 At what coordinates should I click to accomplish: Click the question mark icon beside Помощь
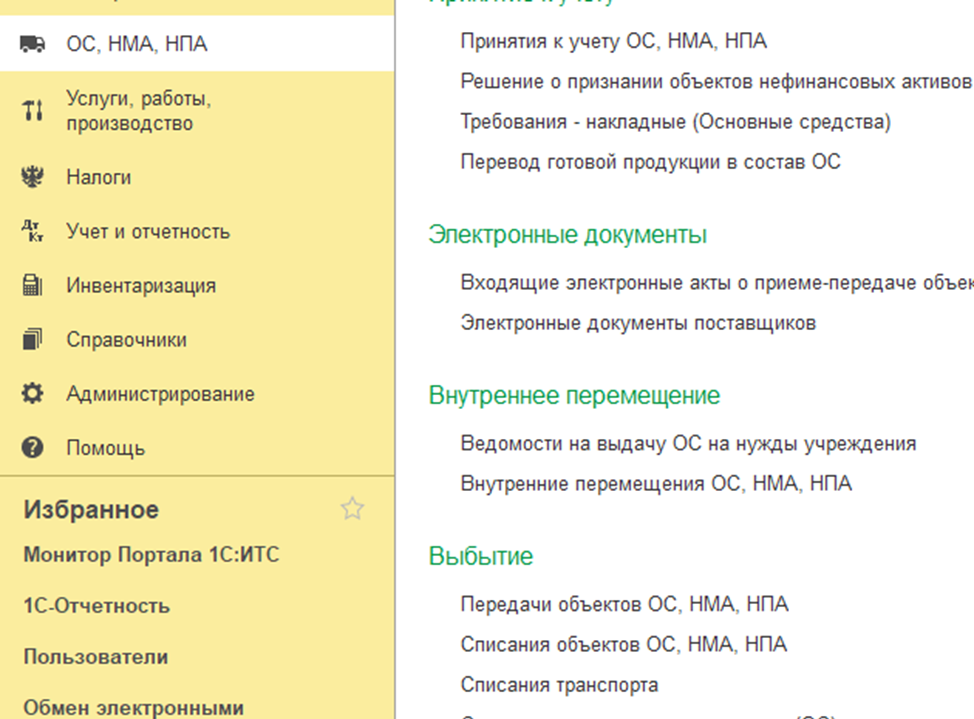click(x=32, y=447)
